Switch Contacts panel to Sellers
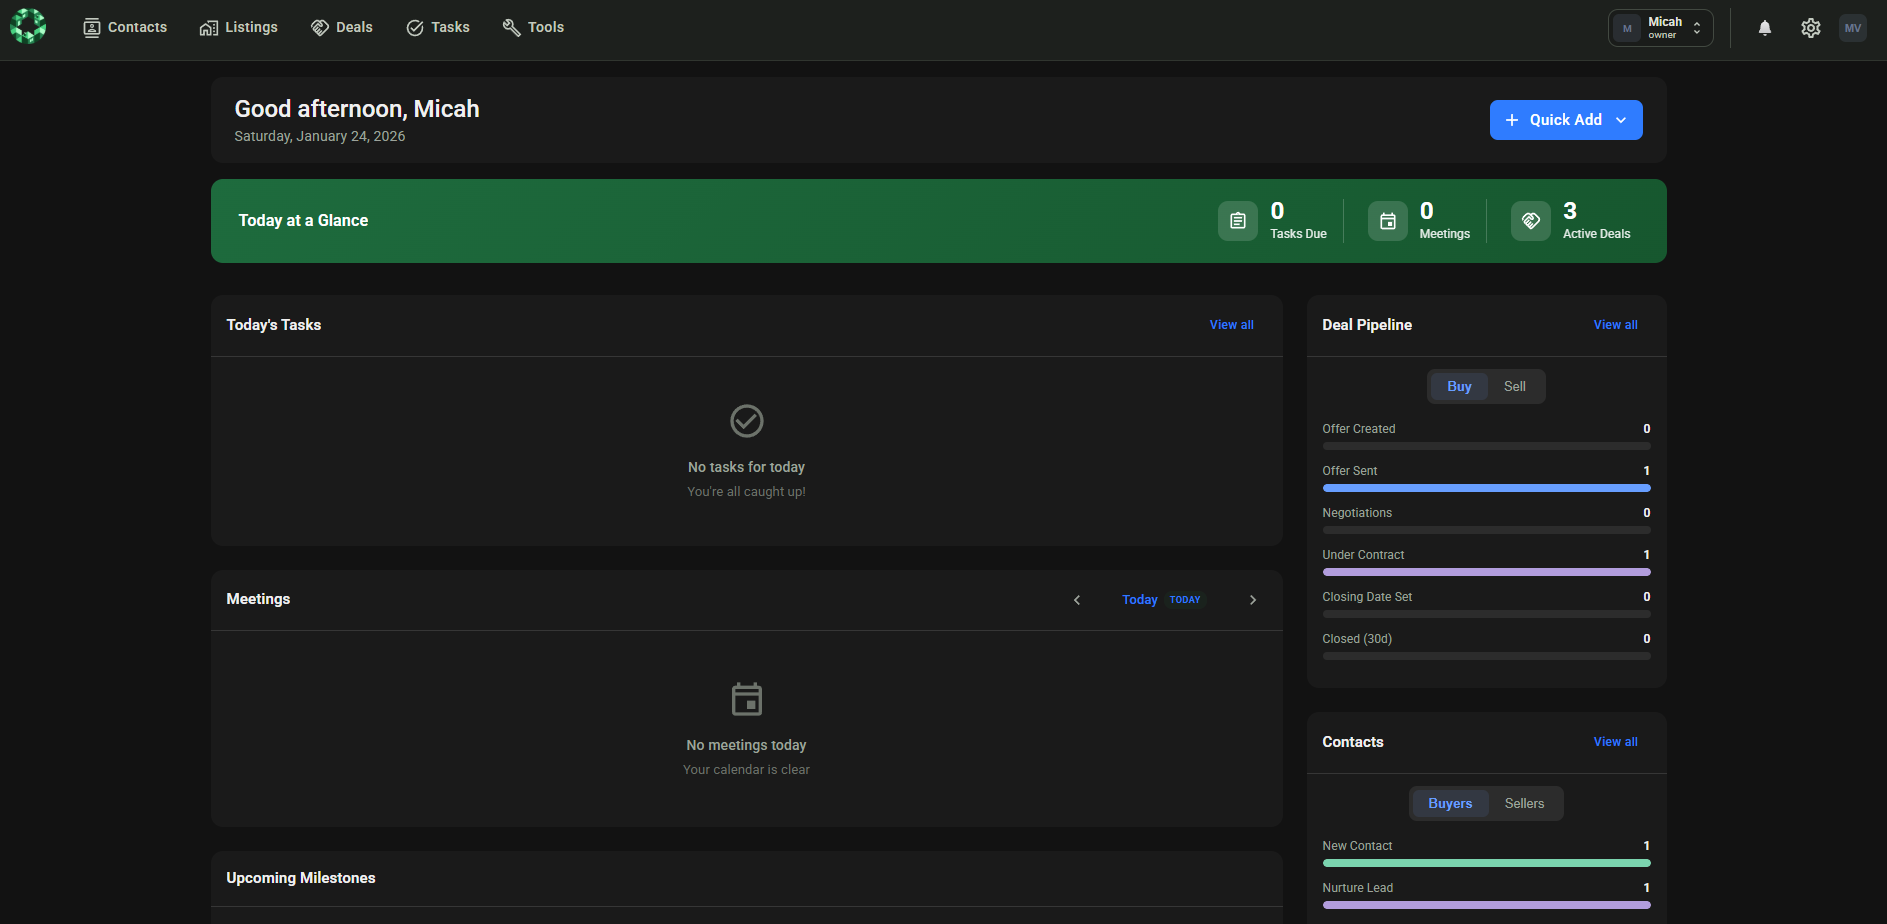Screen dimensions: 1887x924 1524,803
